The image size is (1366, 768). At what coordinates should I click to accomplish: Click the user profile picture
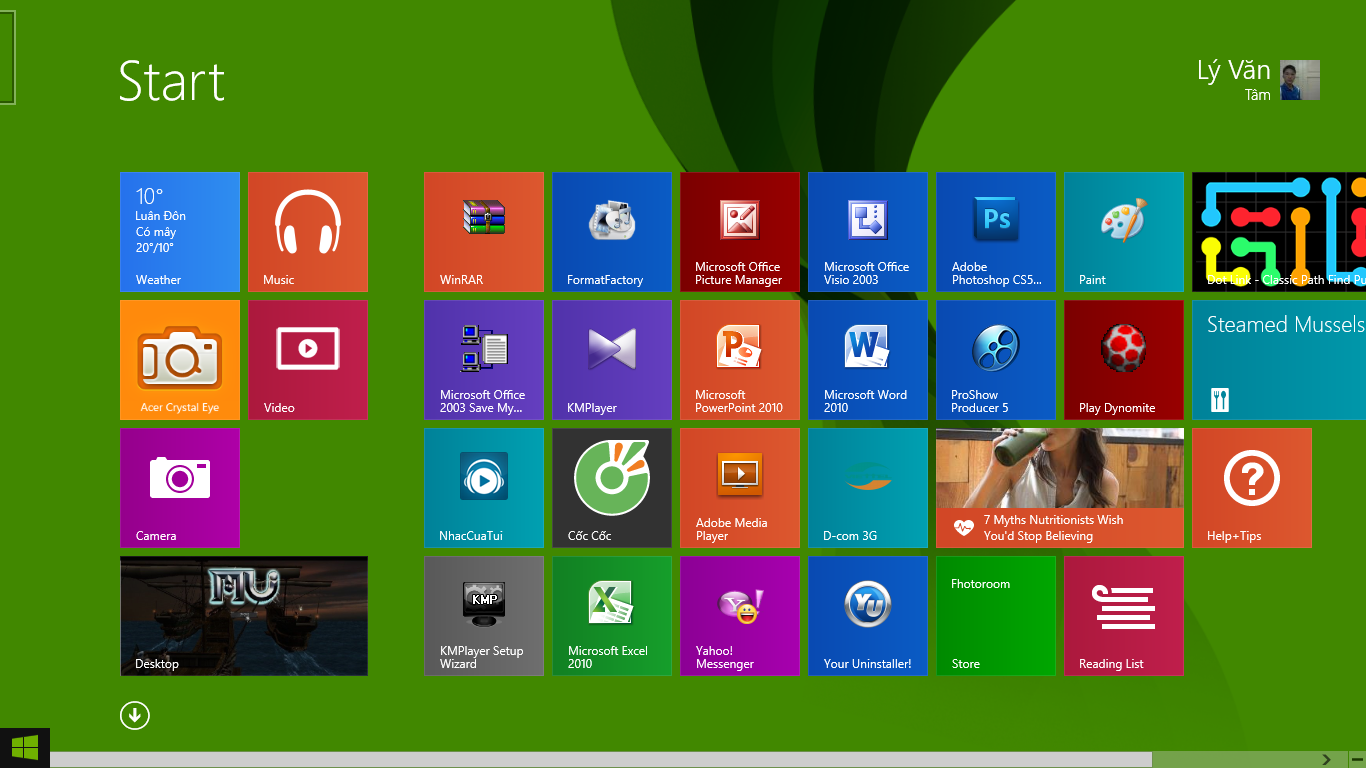(1300, 80)
